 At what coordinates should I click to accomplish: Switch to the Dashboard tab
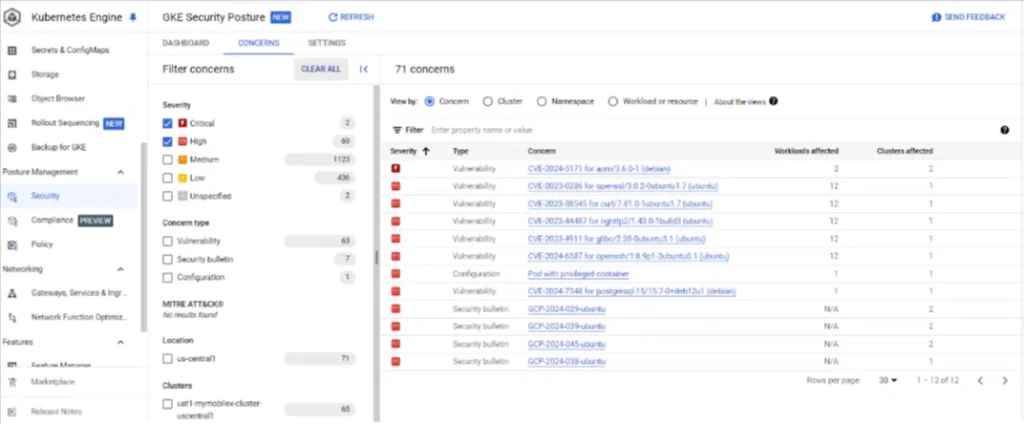click(x=185, y=43)
